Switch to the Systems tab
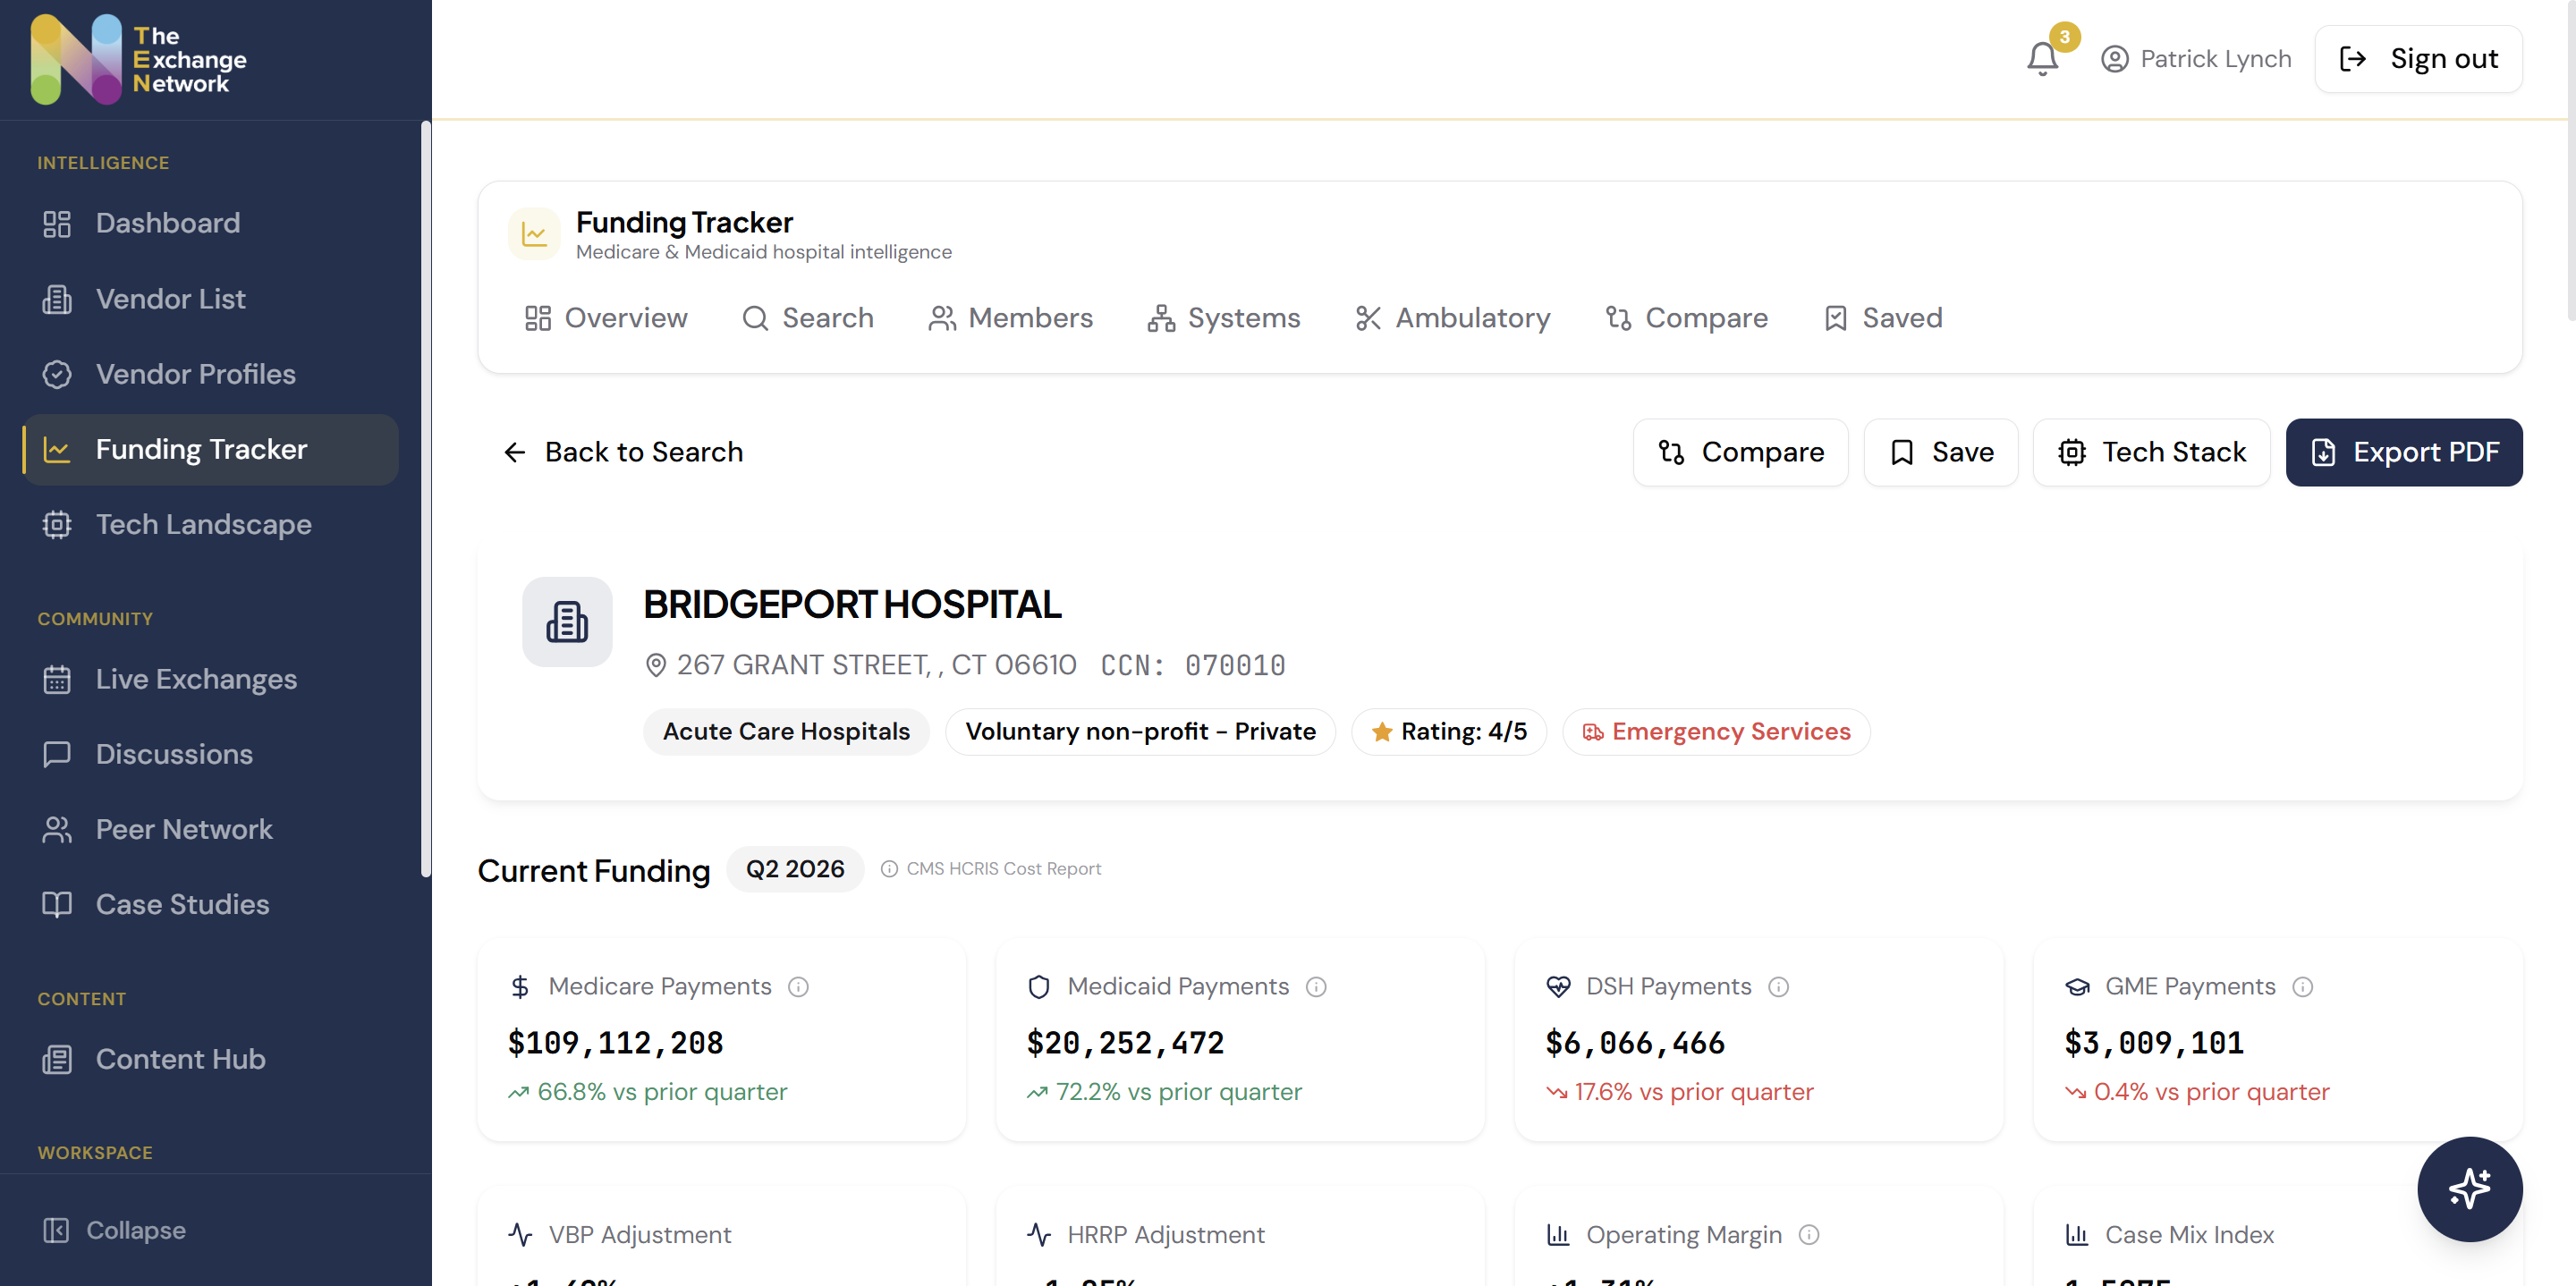 click(1224, 318)
